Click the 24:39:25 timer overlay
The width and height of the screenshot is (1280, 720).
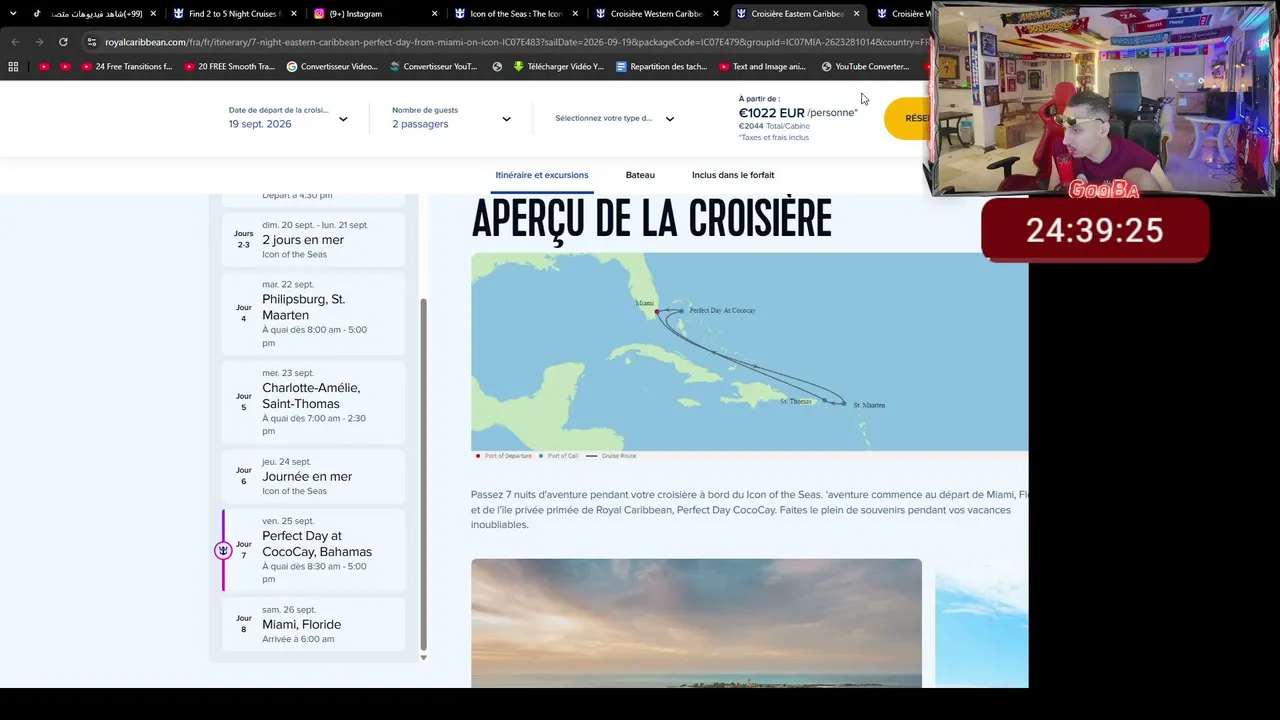(x=1095, y=231)
